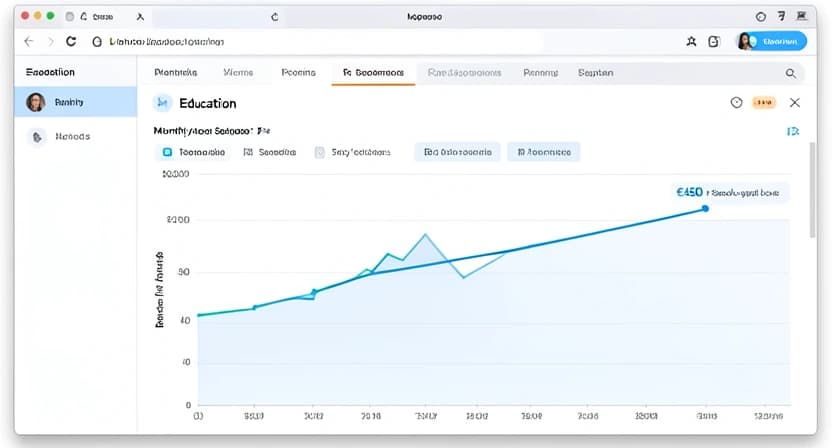Toggle the first checked legend checkbox
832x448 pixels.
pos(167,152)
